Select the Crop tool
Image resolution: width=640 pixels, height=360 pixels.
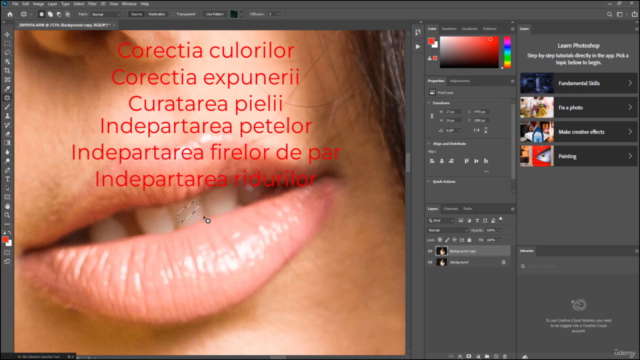click(x=7, y=71)
